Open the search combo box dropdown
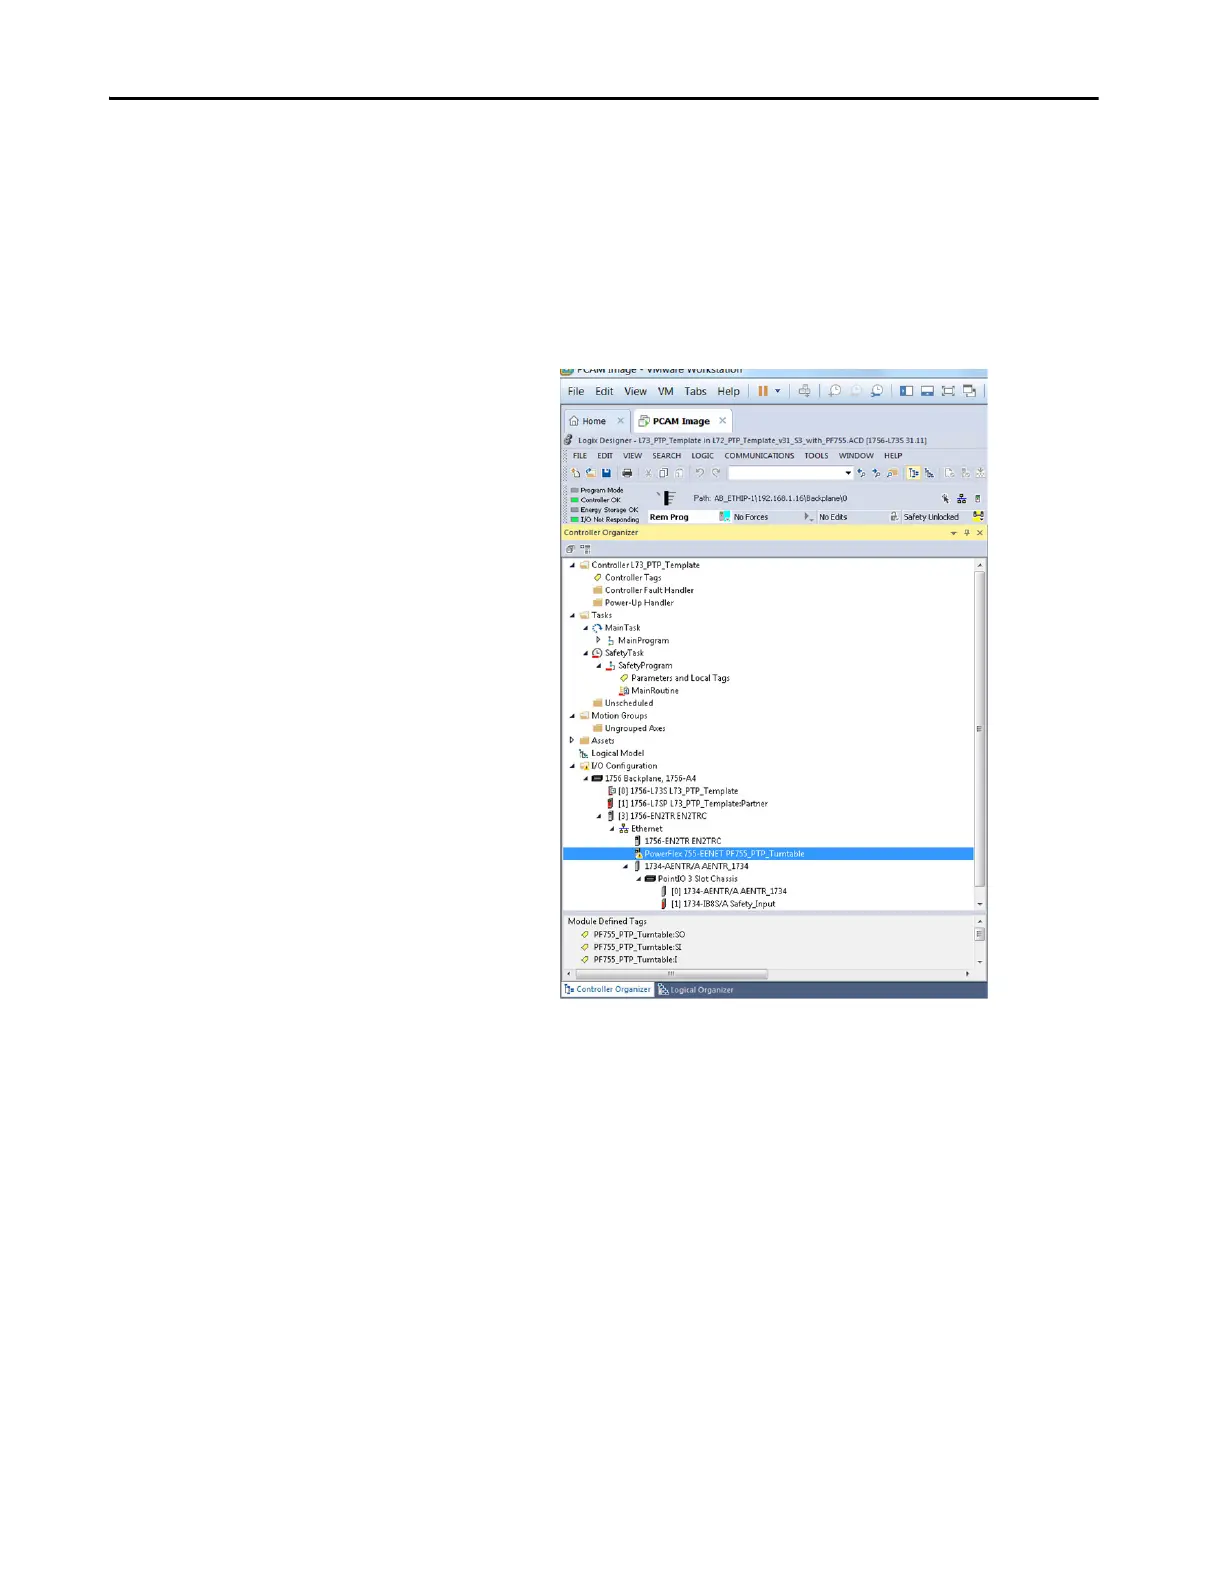This screenshot has width=1224, height=1584. point(848,473)
